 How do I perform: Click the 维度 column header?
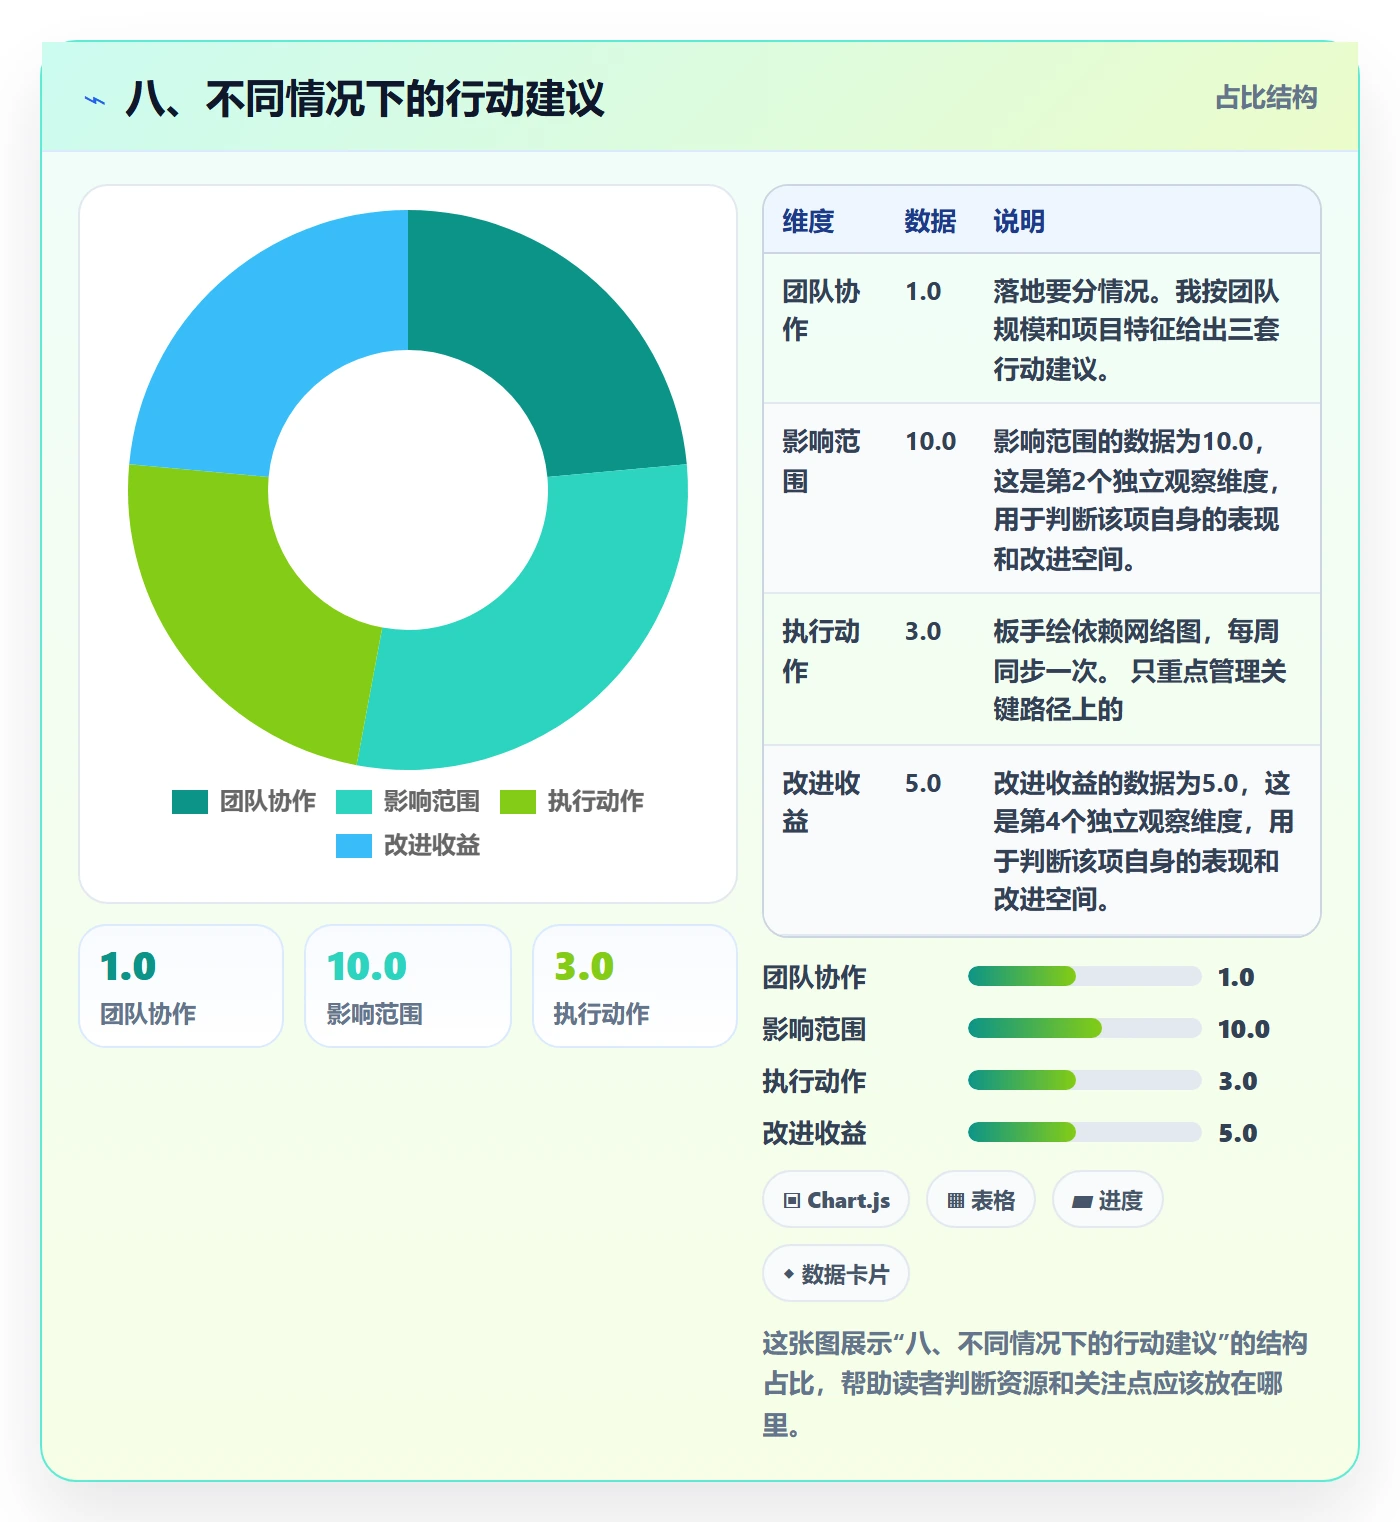point(808,221)
